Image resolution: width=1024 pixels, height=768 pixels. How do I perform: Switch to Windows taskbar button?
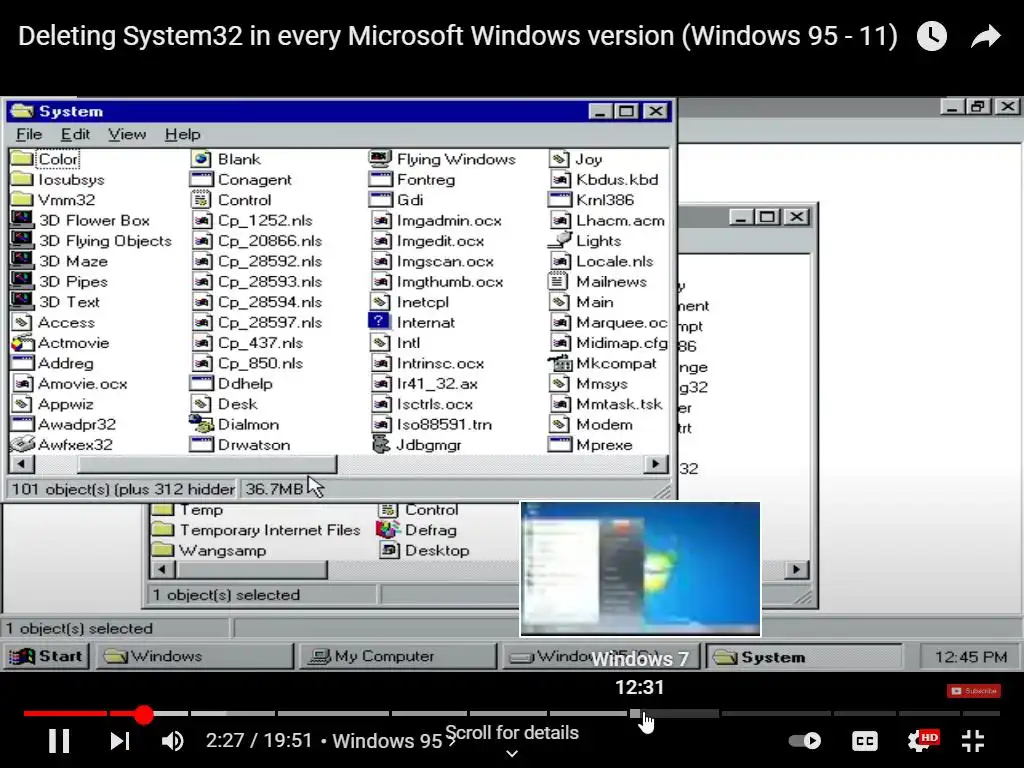(195, 656)
